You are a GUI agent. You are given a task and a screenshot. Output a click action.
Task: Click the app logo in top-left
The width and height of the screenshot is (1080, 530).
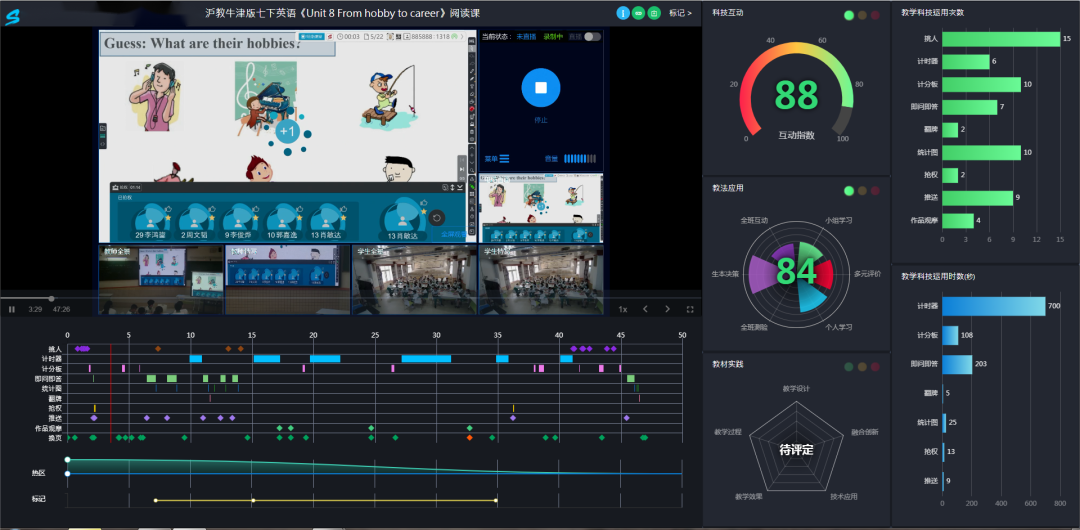point(12,16)
